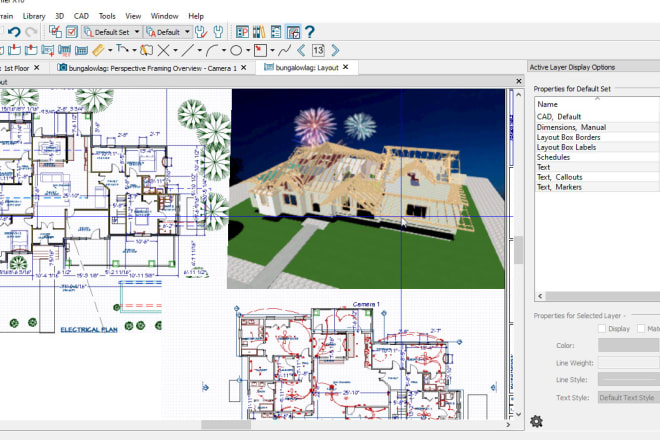Close the Perspective Framing Overview tab

(244, 67)
